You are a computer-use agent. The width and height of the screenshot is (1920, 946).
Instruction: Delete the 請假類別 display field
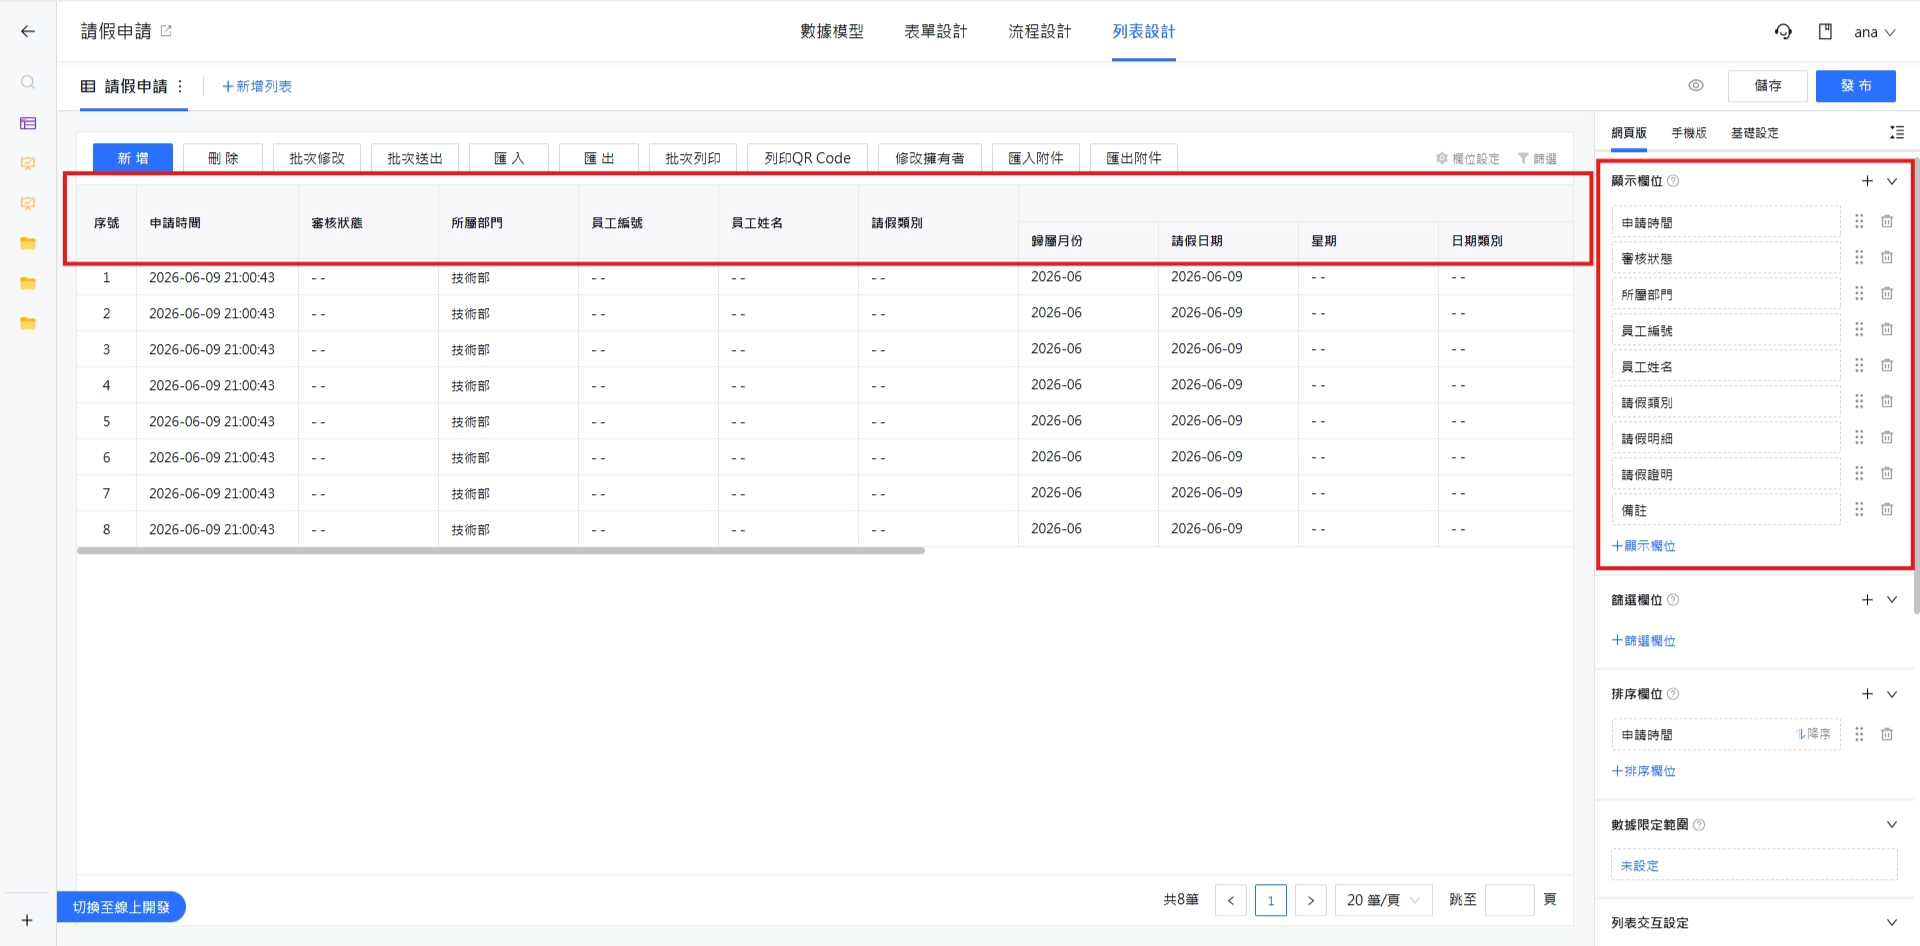coord(1887,402)
